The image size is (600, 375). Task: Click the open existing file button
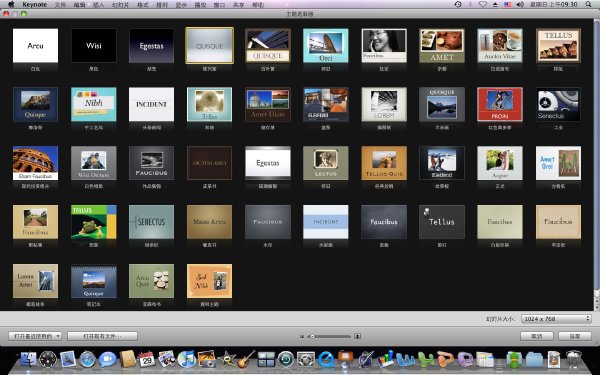tap(102, 336)
